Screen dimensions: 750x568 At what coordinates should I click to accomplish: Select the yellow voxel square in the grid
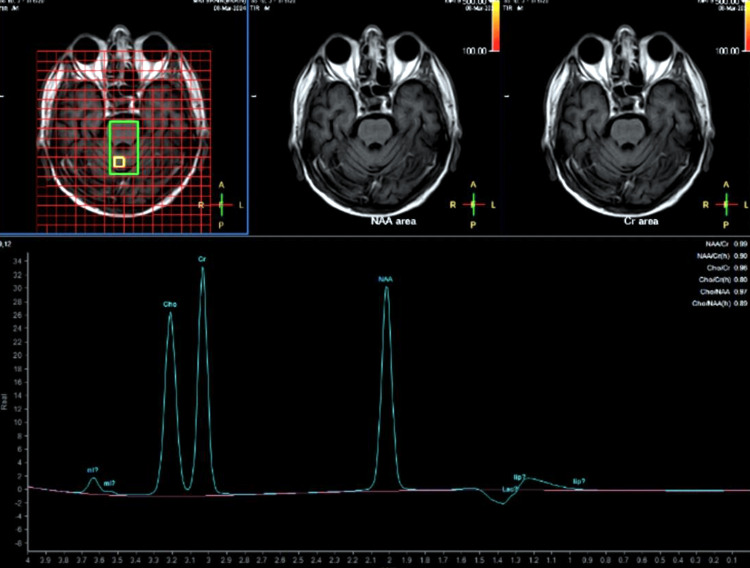tap(120, 162)
